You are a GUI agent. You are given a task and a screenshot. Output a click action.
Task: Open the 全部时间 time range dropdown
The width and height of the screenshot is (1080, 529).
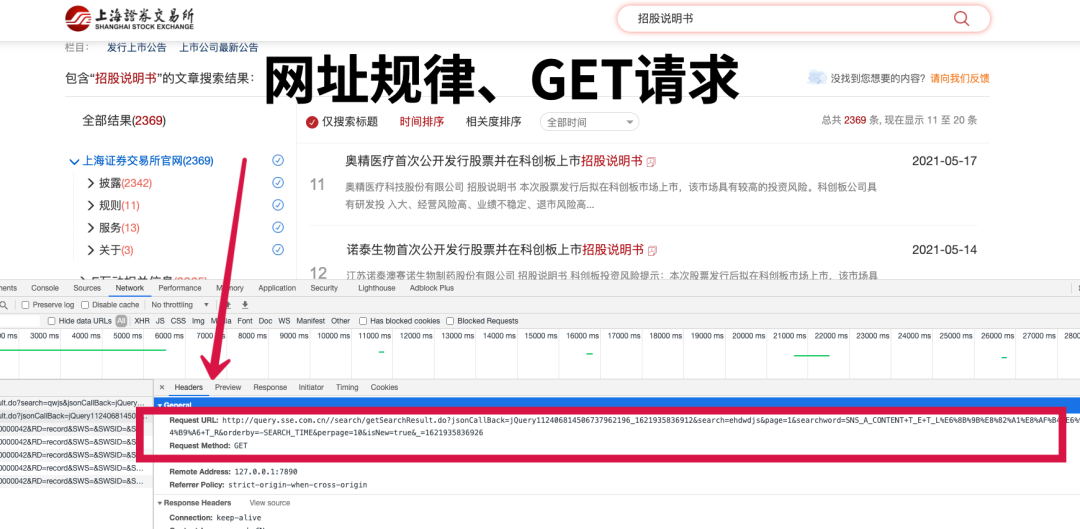click(x=590, y=122)
